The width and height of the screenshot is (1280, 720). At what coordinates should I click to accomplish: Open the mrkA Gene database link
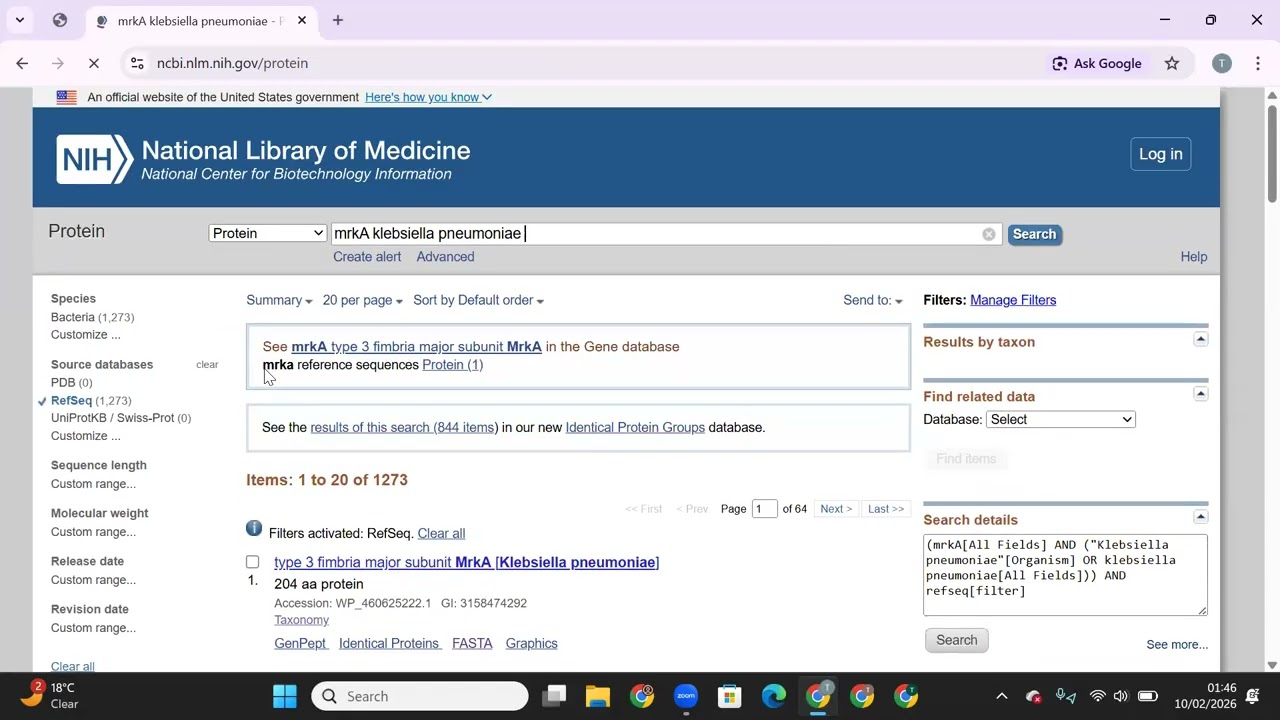416,346
